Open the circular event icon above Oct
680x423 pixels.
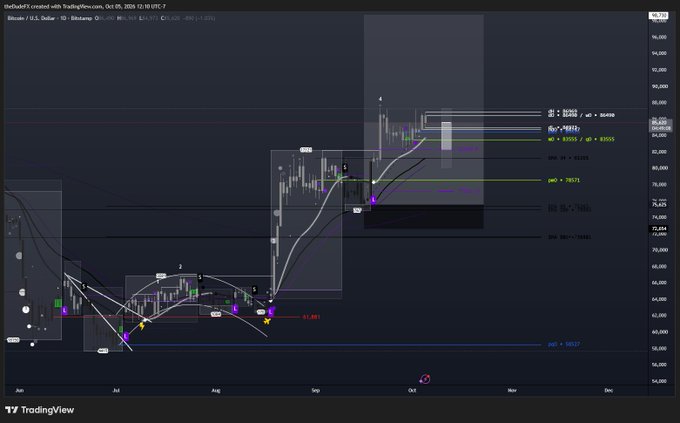tap(425, 379)
